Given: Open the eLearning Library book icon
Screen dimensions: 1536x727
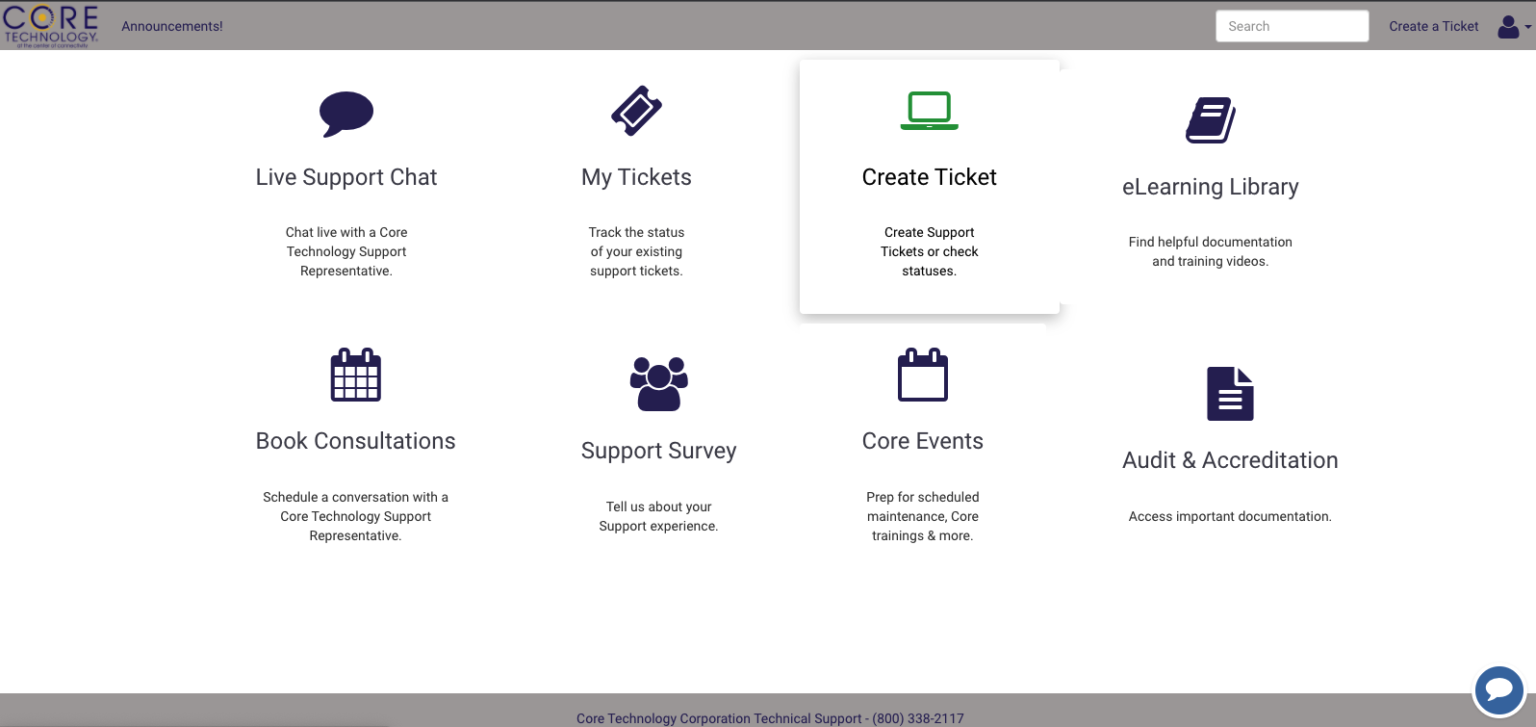Looking at the screenshot, I should 1210,119.
